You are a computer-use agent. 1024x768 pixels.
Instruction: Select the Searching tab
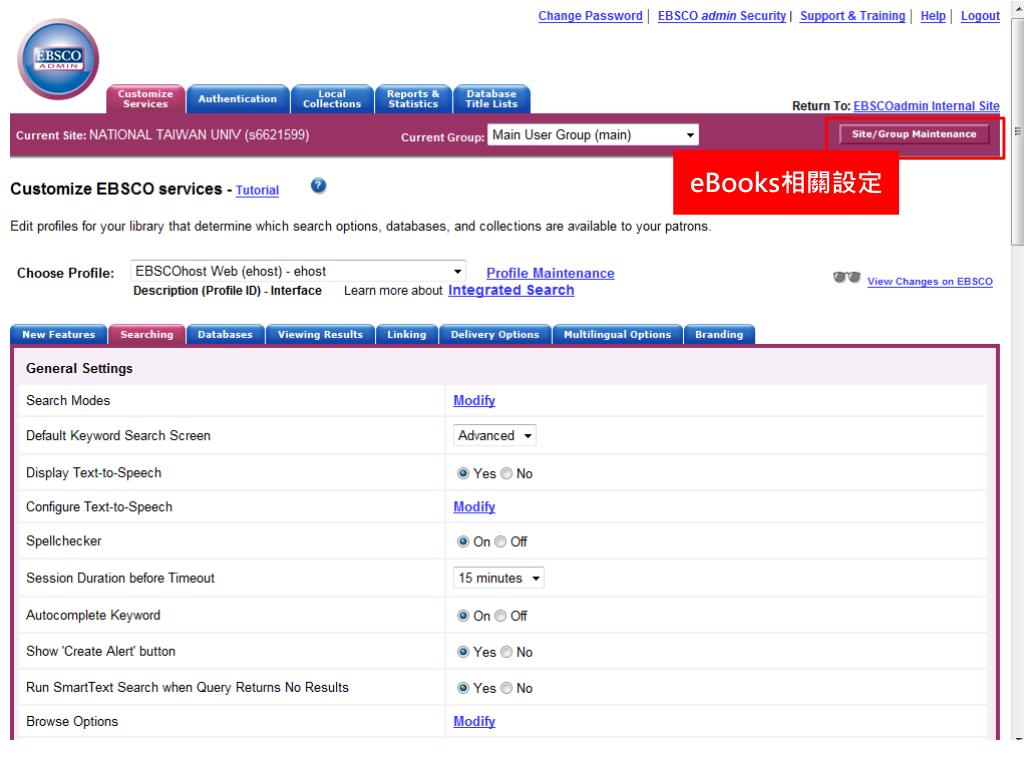(x=146, y=334)
